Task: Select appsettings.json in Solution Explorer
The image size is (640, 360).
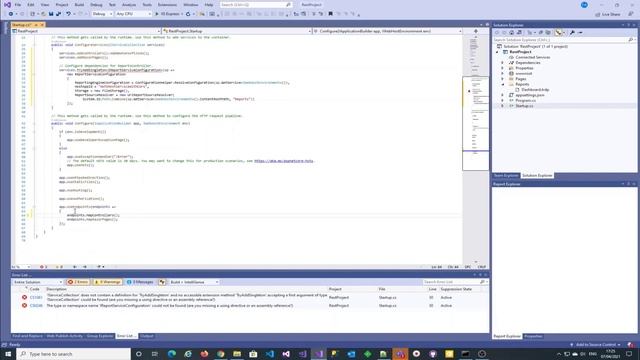Action: (529, 95)
